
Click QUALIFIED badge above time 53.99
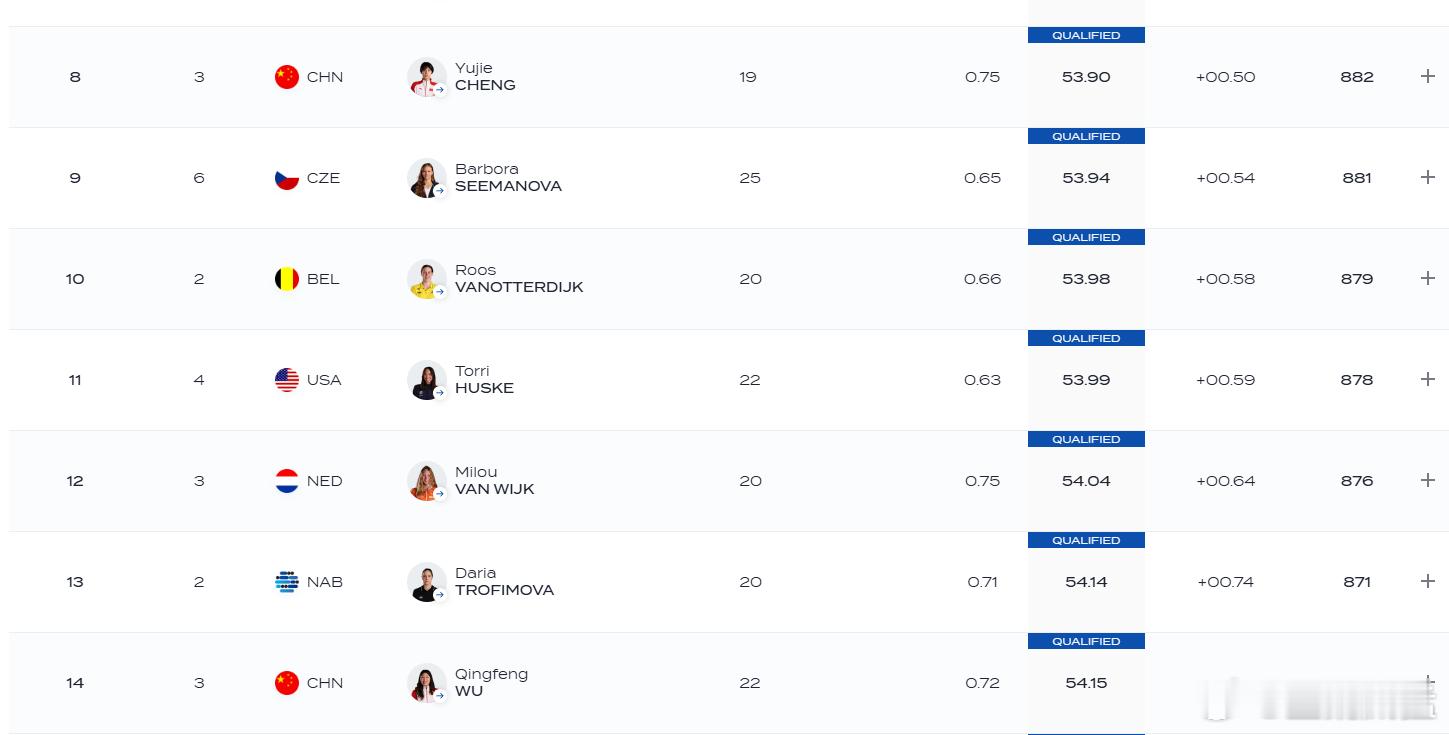point(1086,338)
